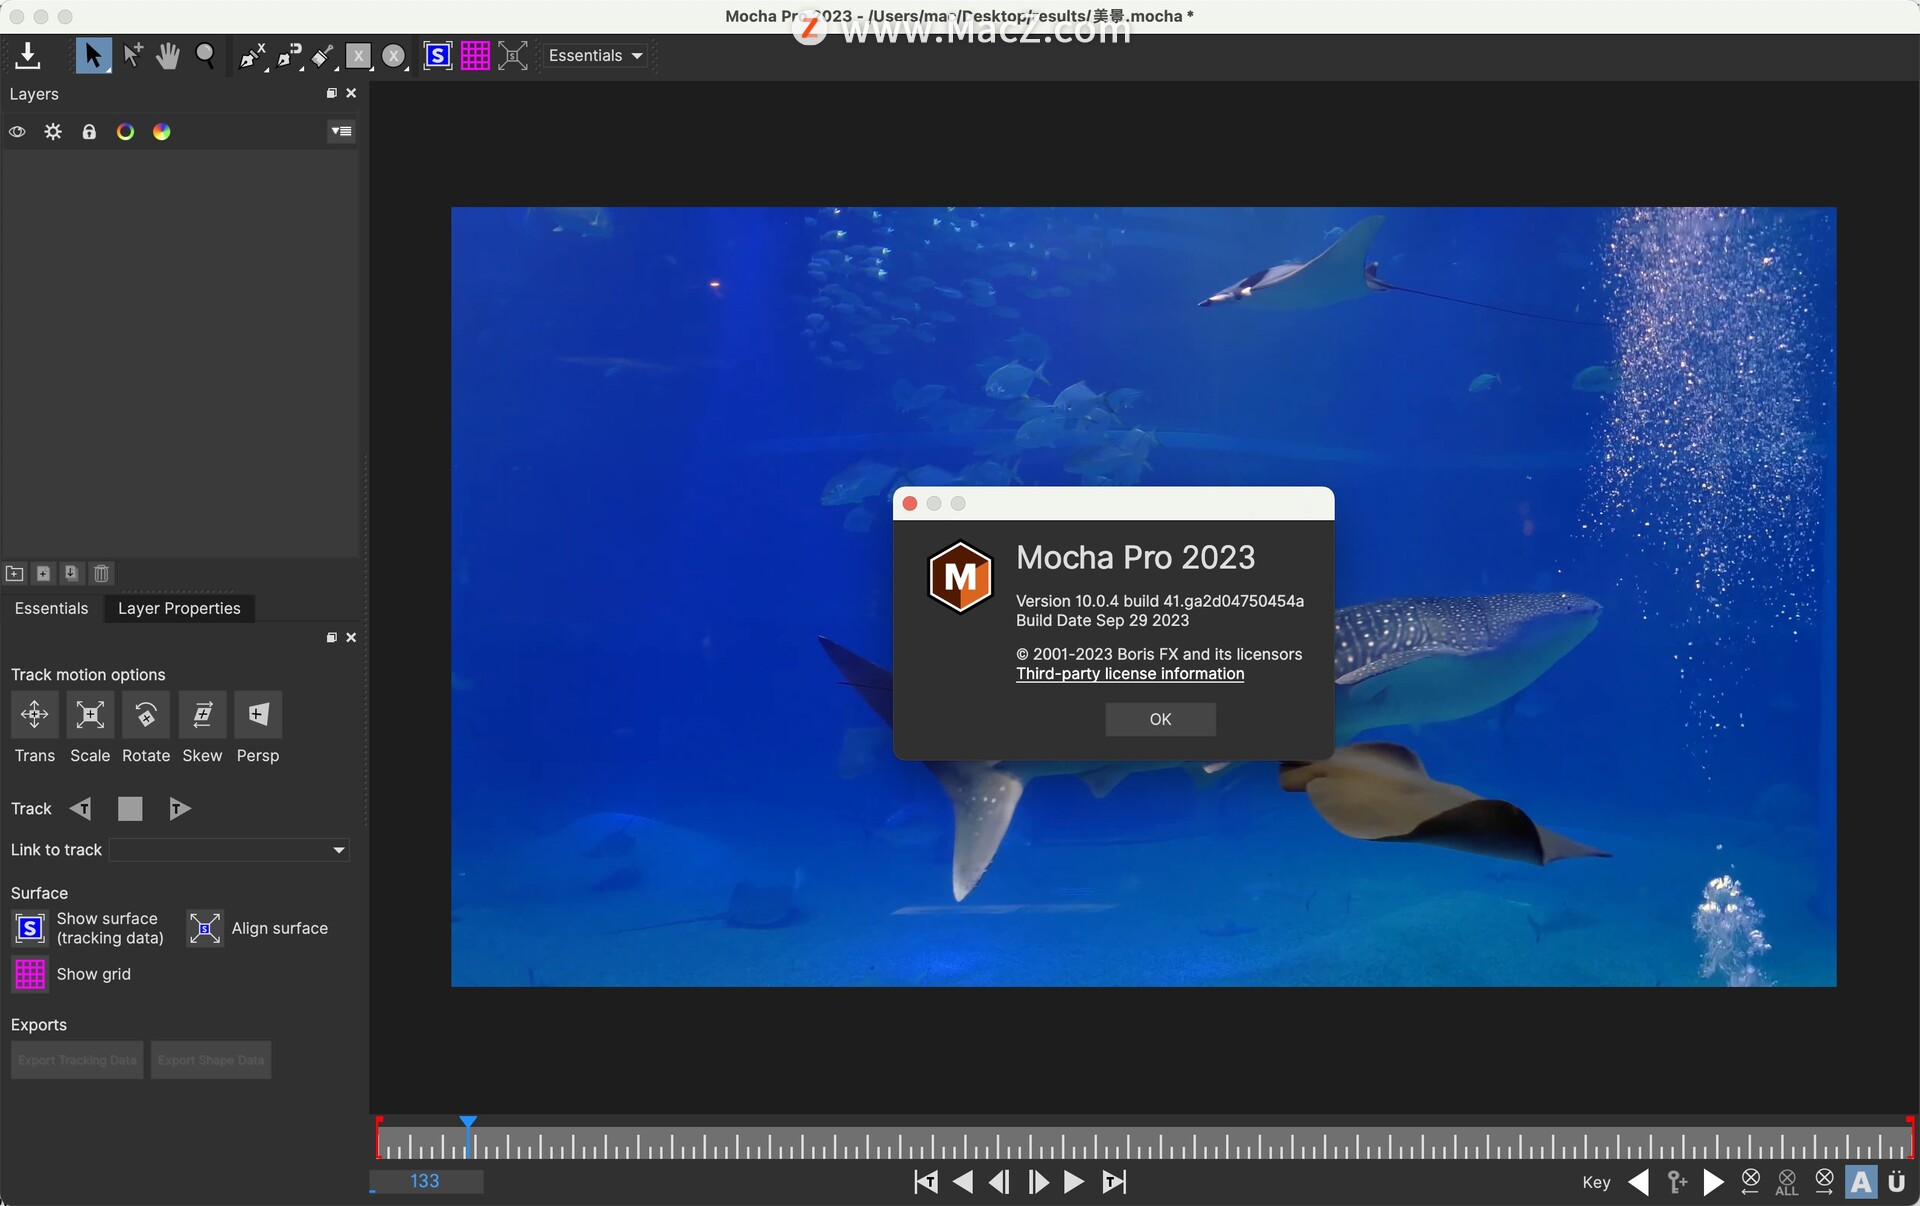This screenshot has width=1920, height=1206.
Task: Close the Essentials panel
Action: (x=351, y=638)
